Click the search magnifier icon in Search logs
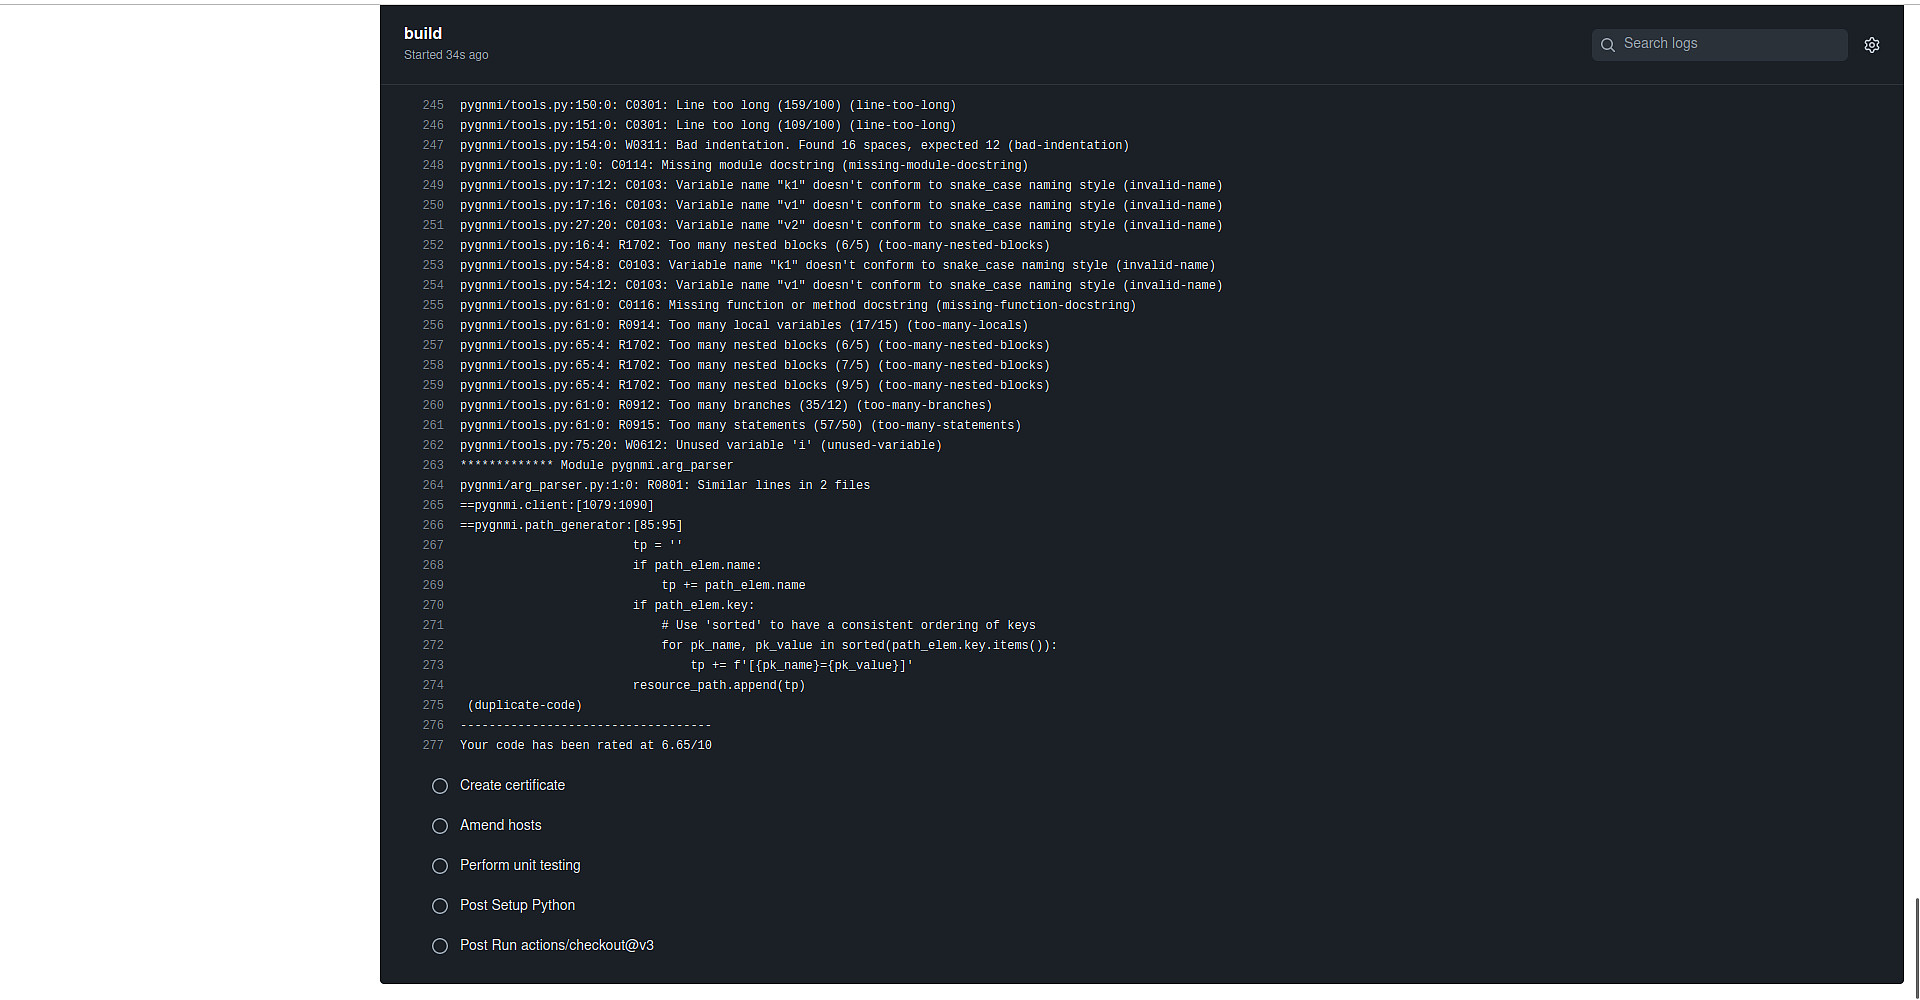The image size is (1920, 1000). tap(1608, 44)
